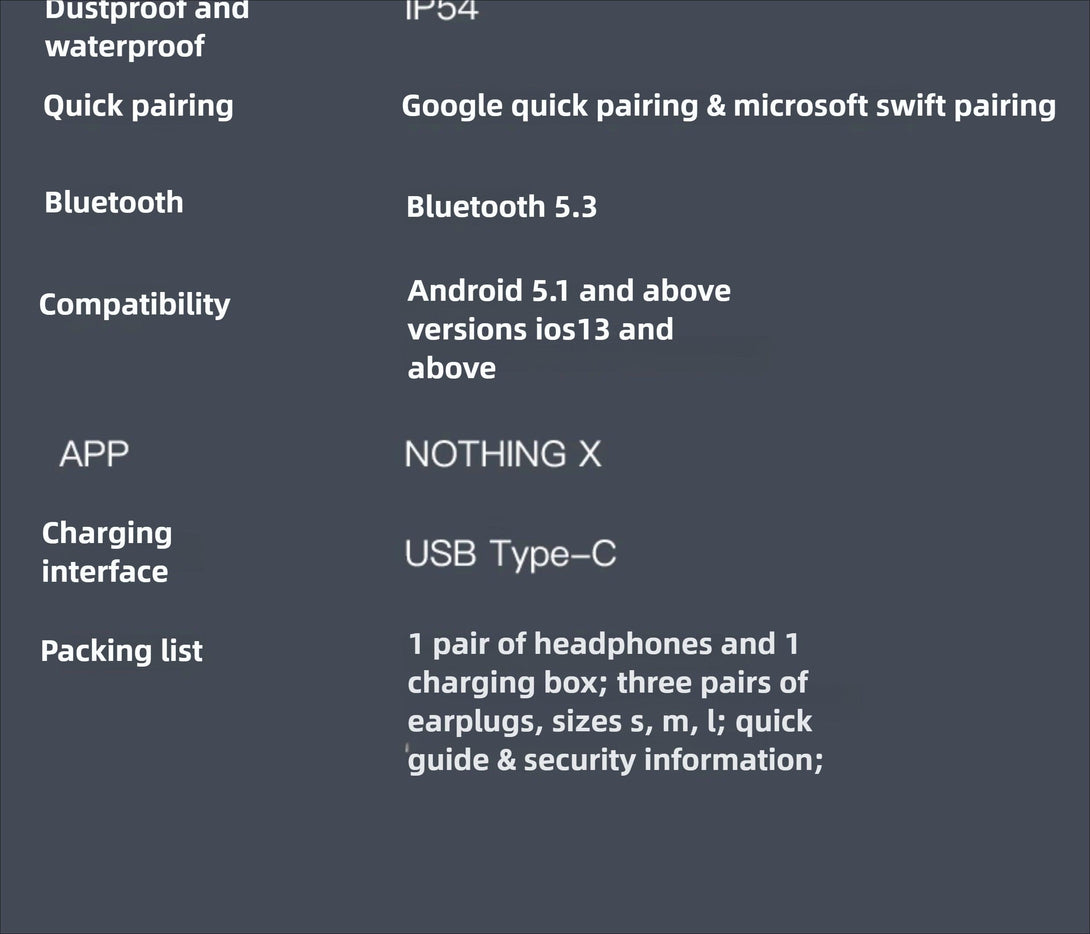Image resolution: width=1090 pixels, height=934 pixels.
Task: Click "guide & security information;" line
Action: [615, 760]
